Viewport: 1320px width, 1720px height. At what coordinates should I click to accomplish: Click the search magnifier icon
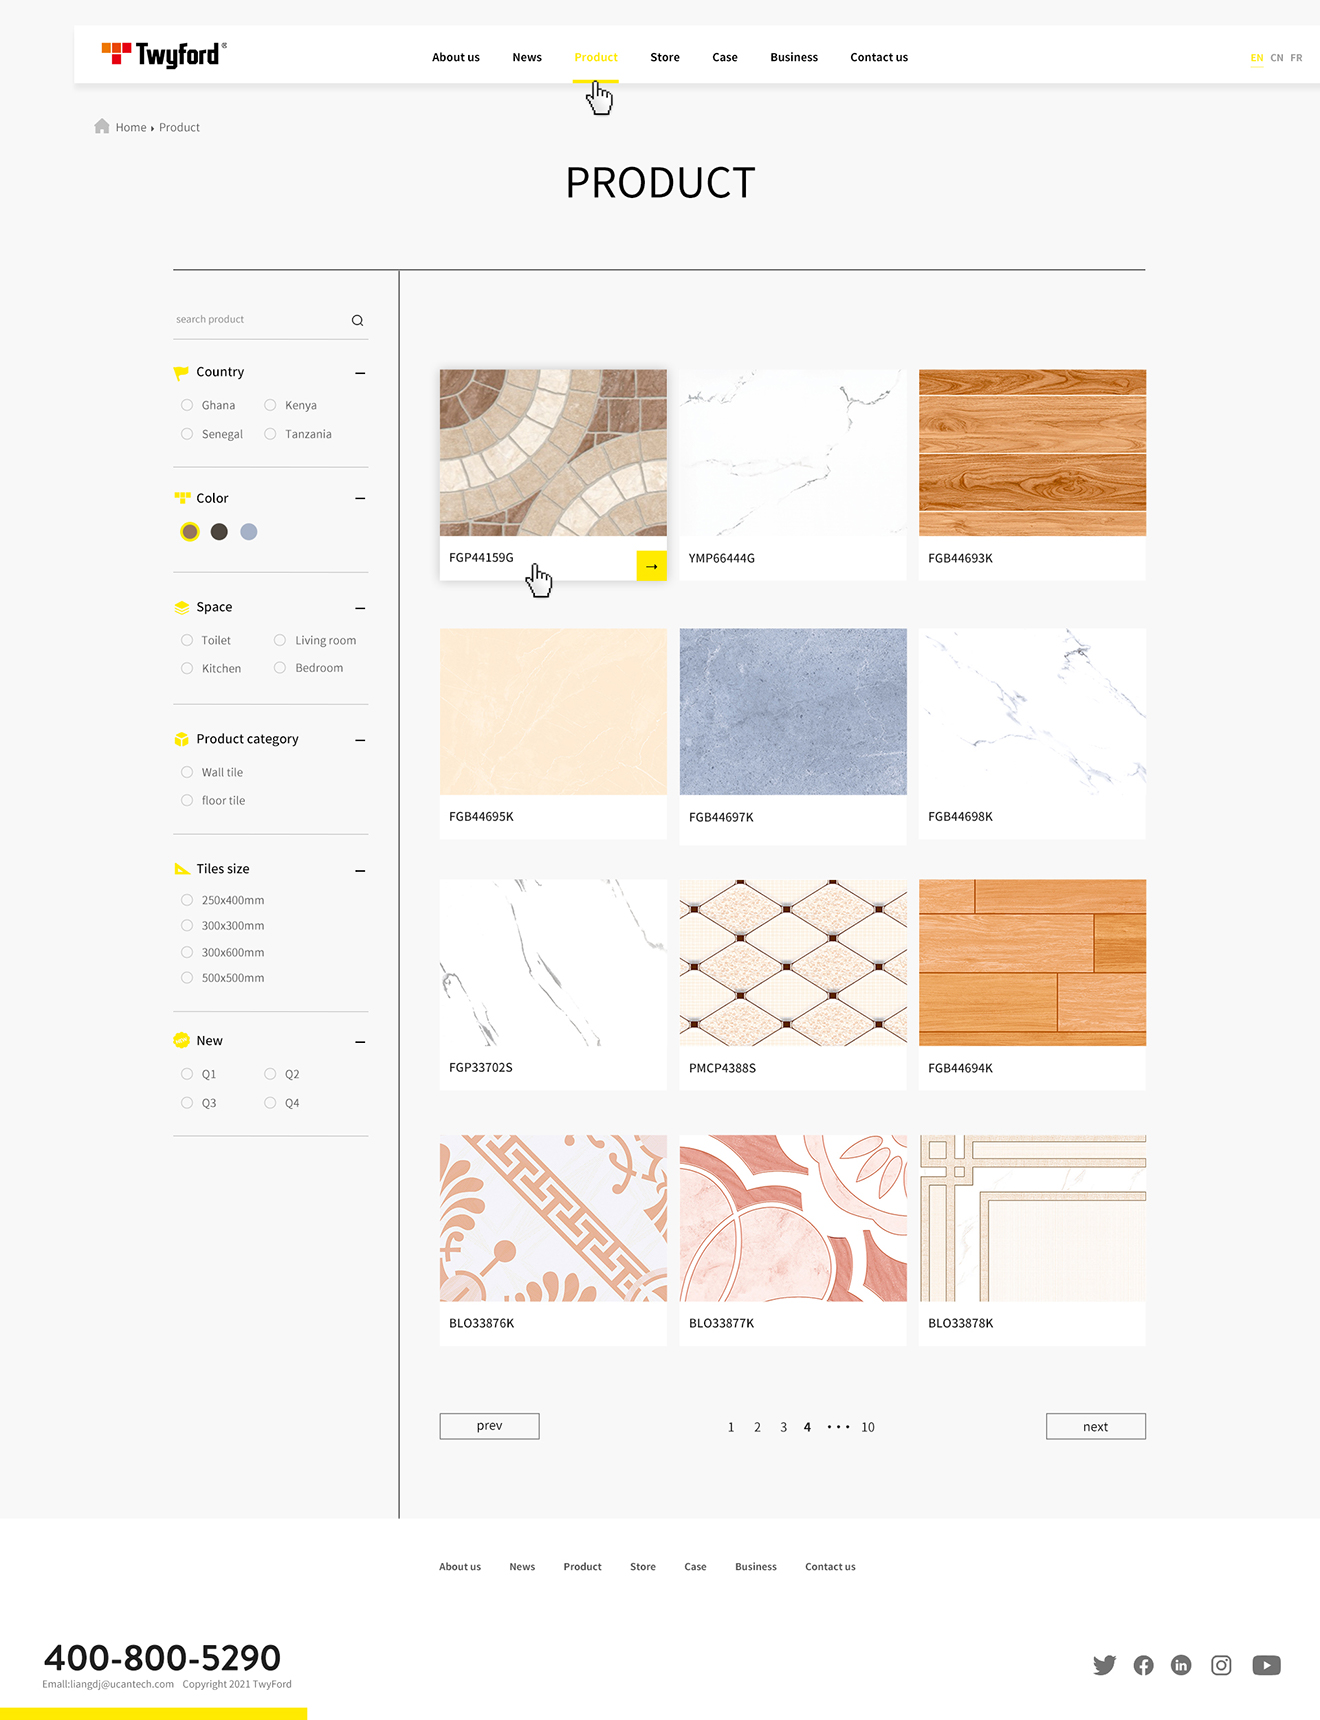(x=357, y=320)
